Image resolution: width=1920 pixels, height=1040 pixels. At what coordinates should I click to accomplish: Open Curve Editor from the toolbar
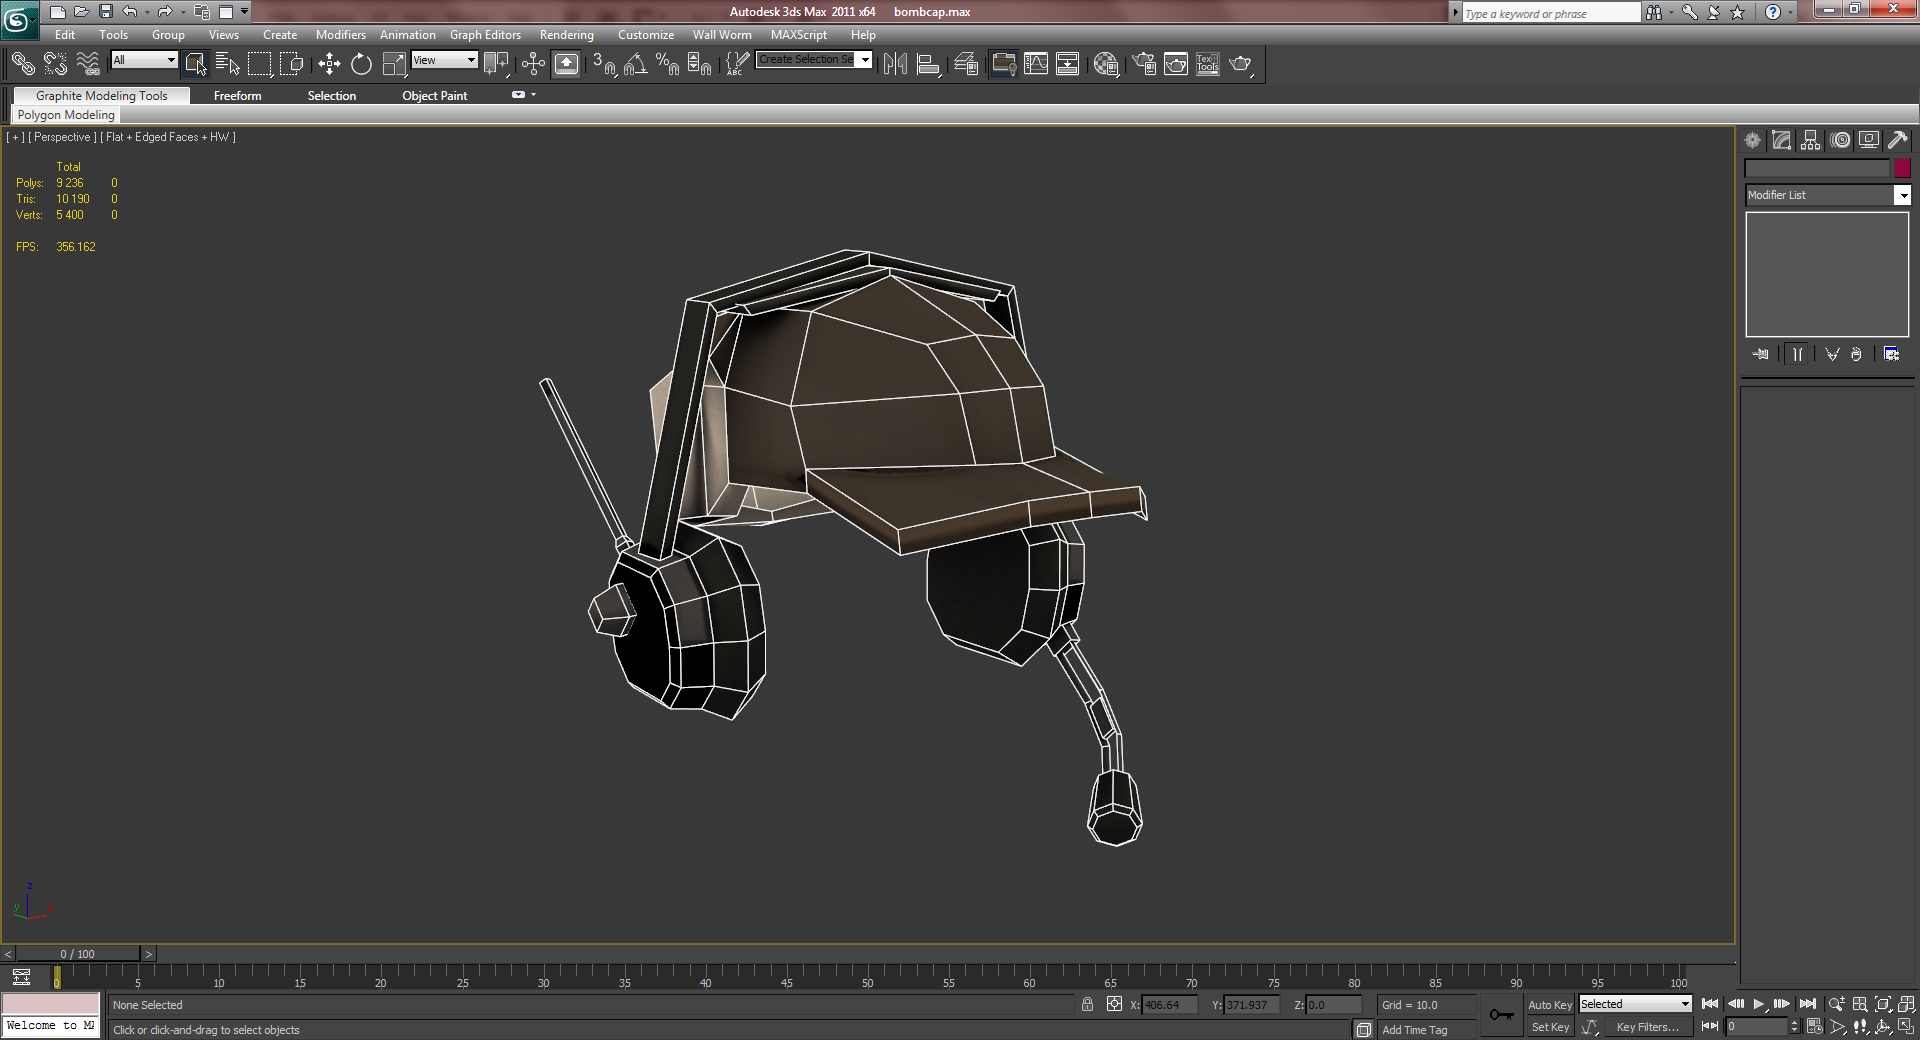pyautogui.click(x=1036, y=64)
